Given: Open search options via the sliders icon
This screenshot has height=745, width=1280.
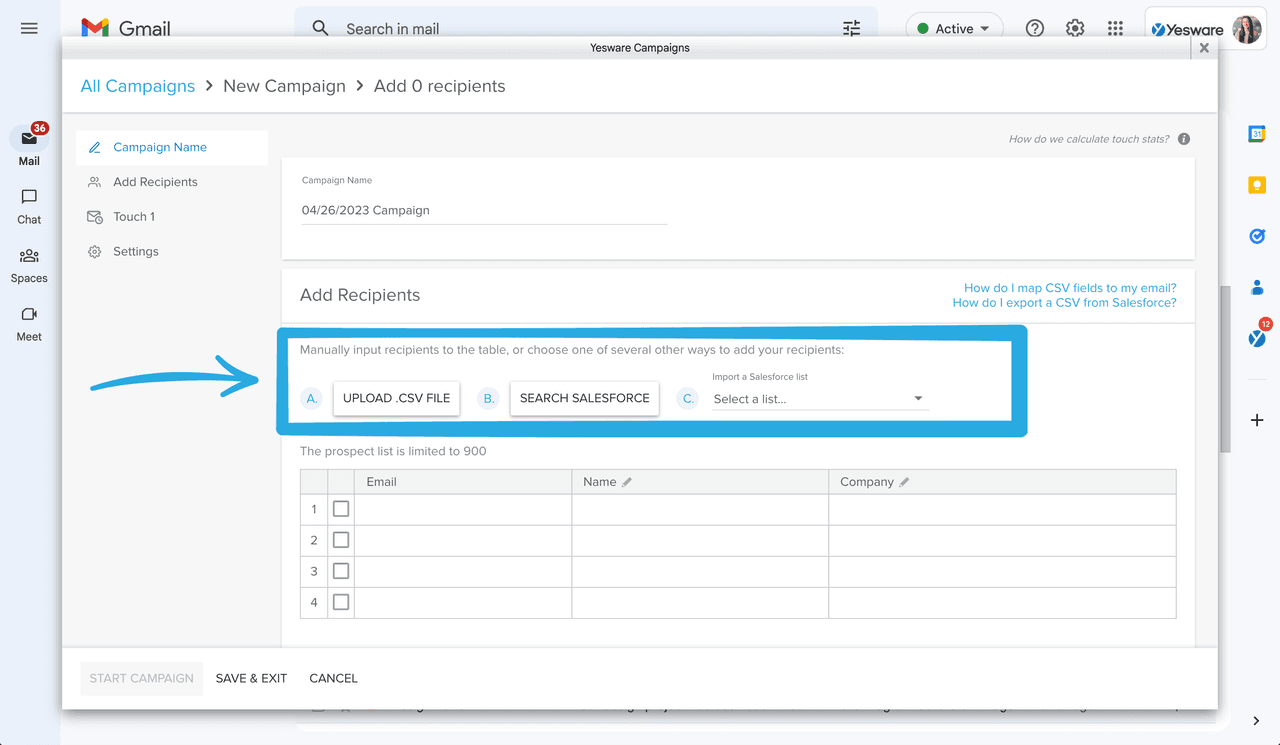Looking at the screenshot, I should 851,28.
